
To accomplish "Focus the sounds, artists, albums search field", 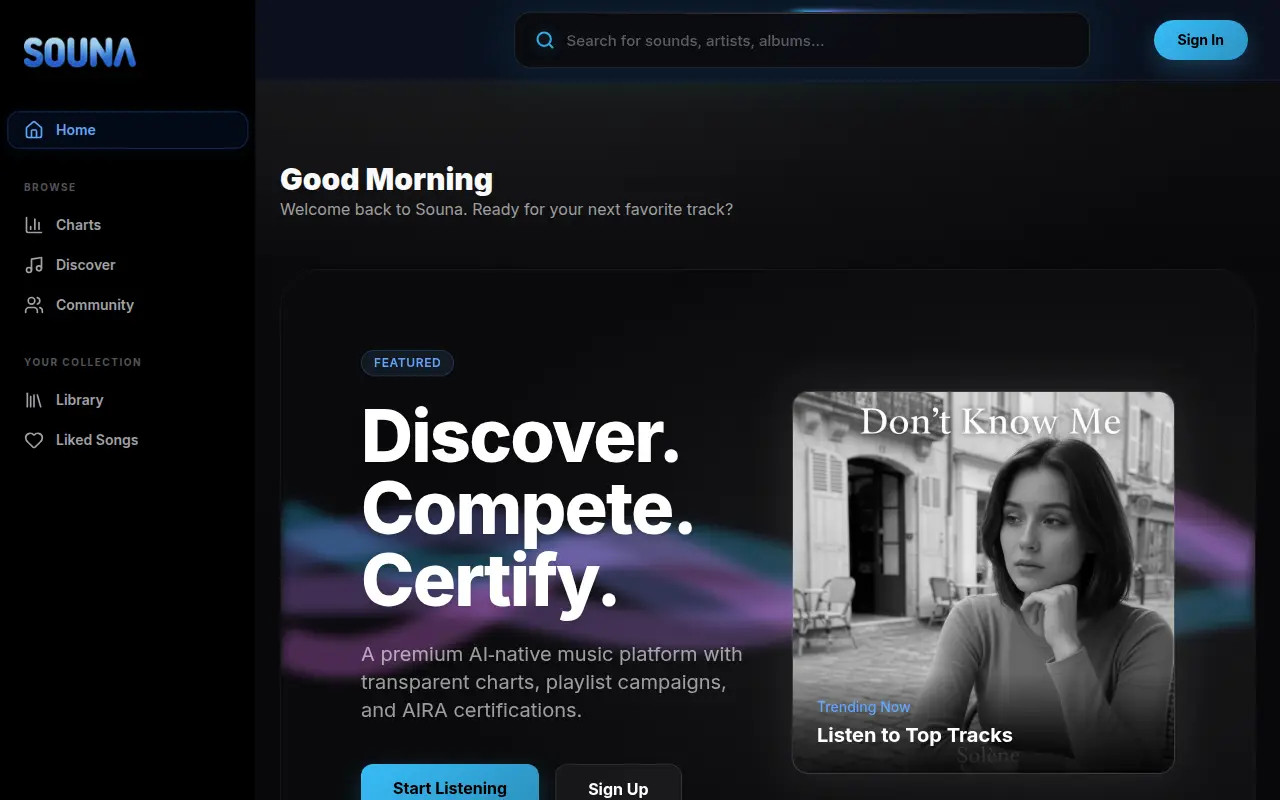I will [802, 41].
